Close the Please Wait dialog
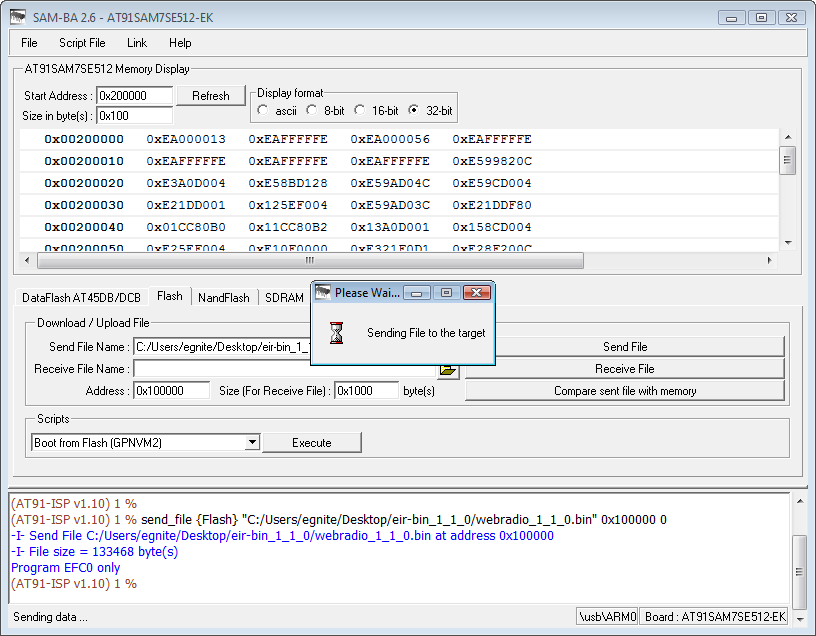The image size is (816, 636). (x=477, y=293)
